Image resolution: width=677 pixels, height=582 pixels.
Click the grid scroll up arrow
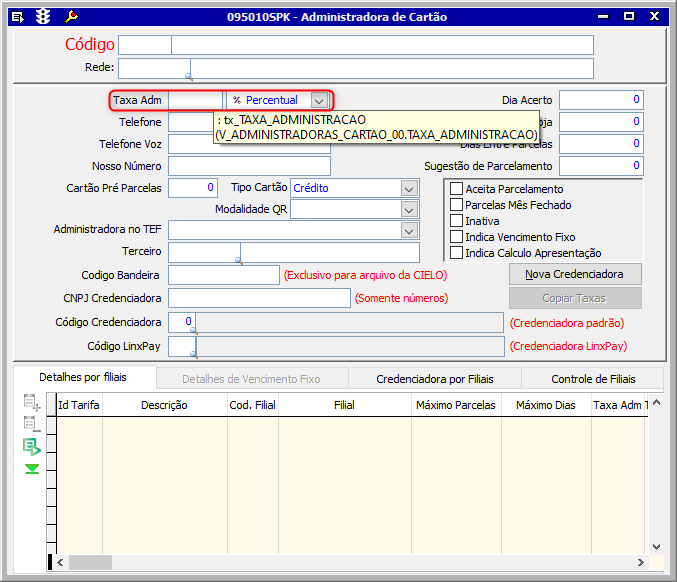656,402
